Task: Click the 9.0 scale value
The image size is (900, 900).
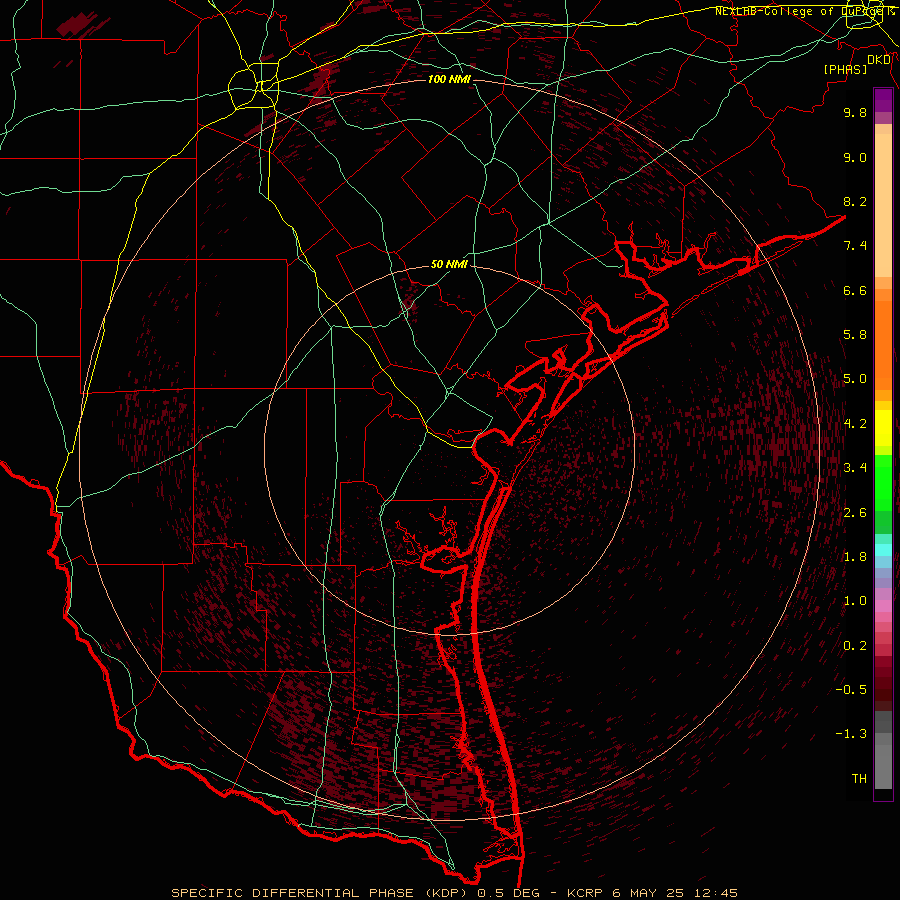Action: click(855, 157)
